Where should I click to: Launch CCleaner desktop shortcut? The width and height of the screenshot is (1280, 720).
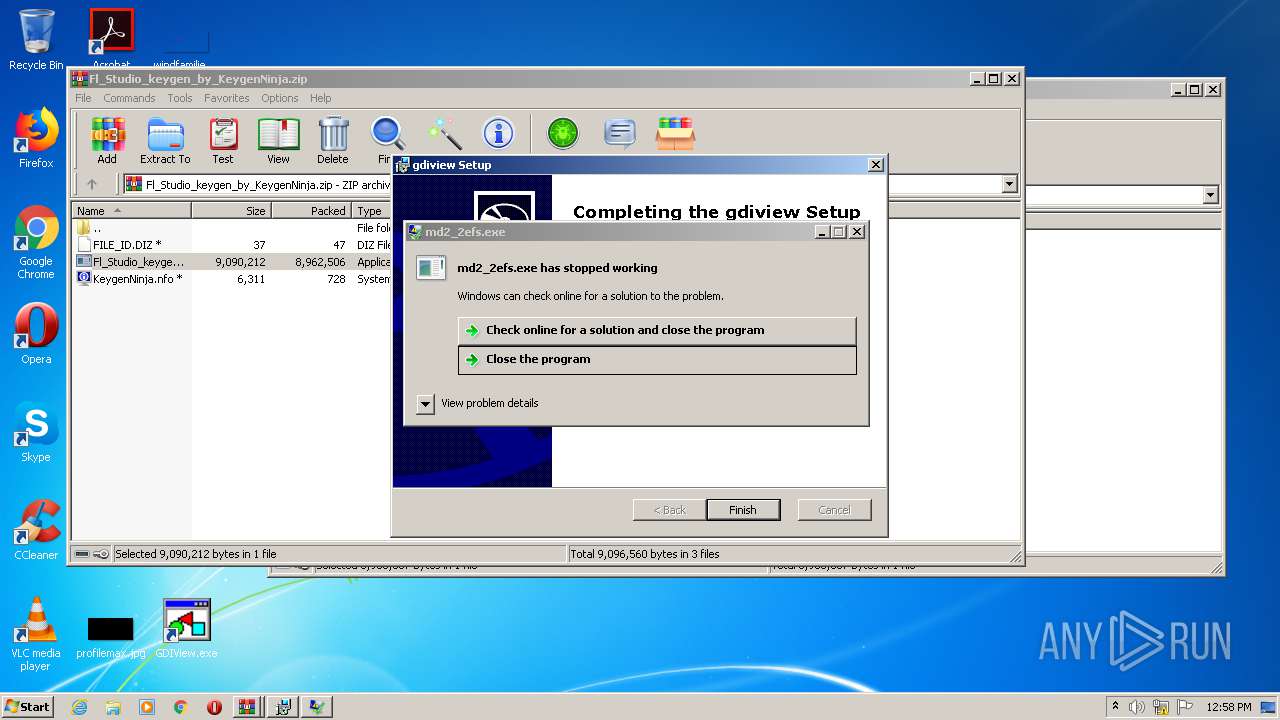click(x=36, y=531)
